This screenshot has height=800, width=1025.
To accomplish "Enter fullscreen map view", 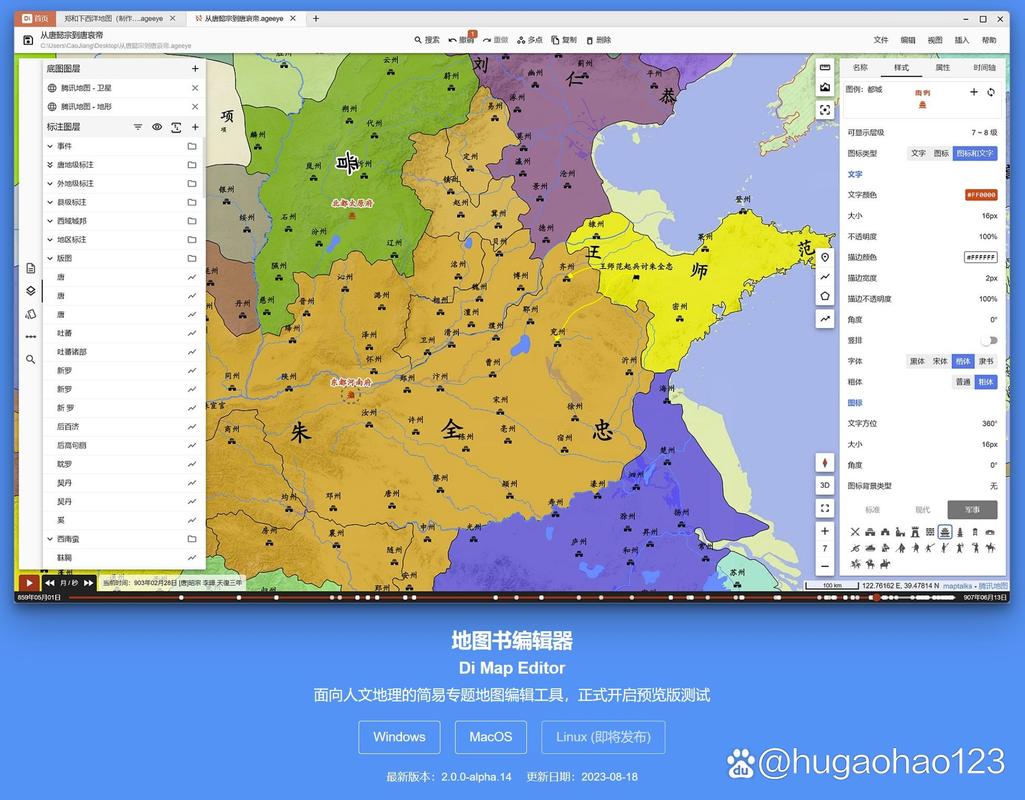I will click(825, 508).
